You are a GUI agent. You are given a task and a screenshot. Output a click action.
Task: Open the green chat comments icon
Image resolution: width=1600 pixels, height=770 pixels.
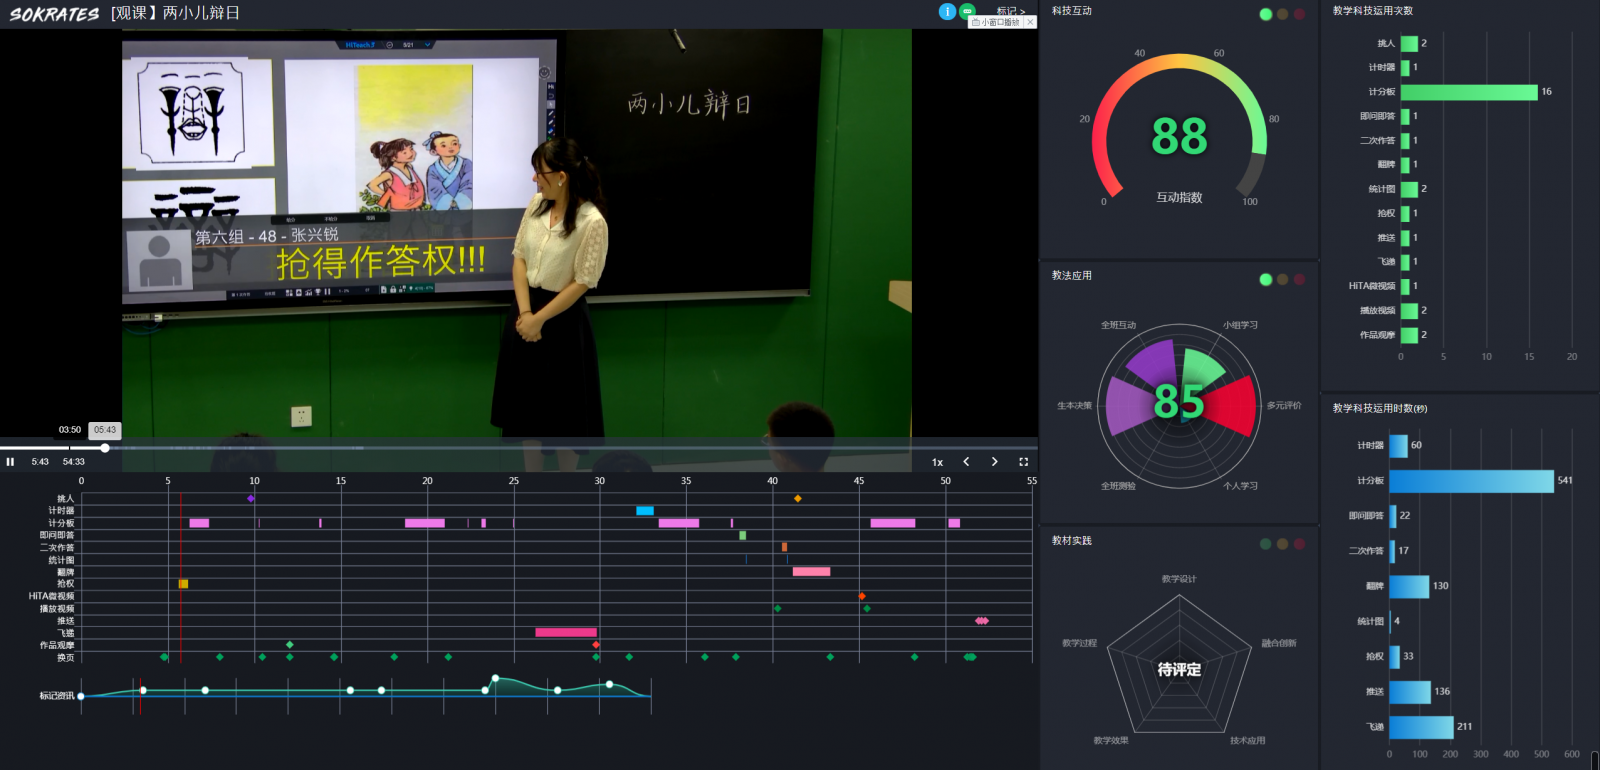[967, 11]
